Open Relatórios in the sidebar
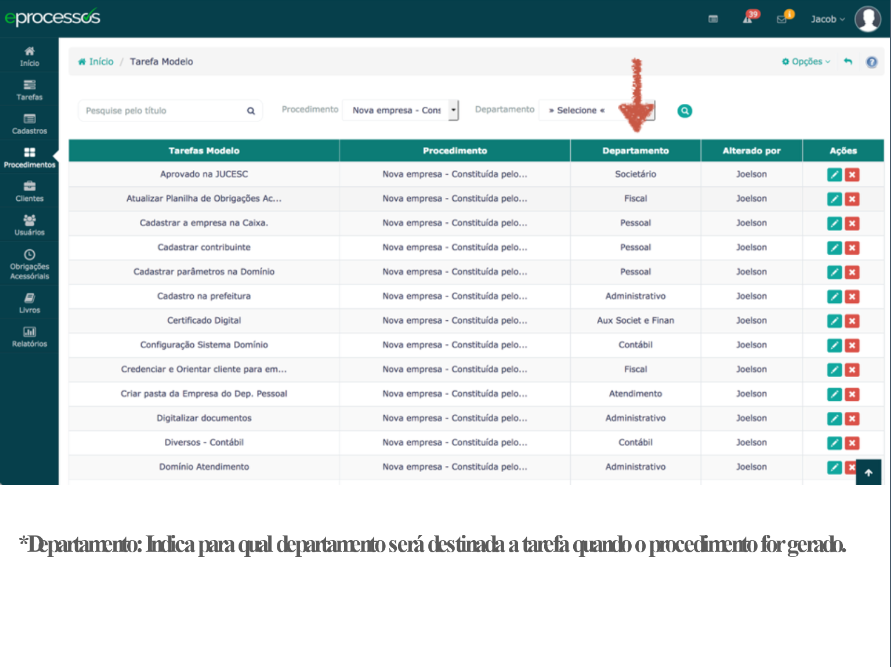This screenshot has height=667, width=891. tap(29, 337)
